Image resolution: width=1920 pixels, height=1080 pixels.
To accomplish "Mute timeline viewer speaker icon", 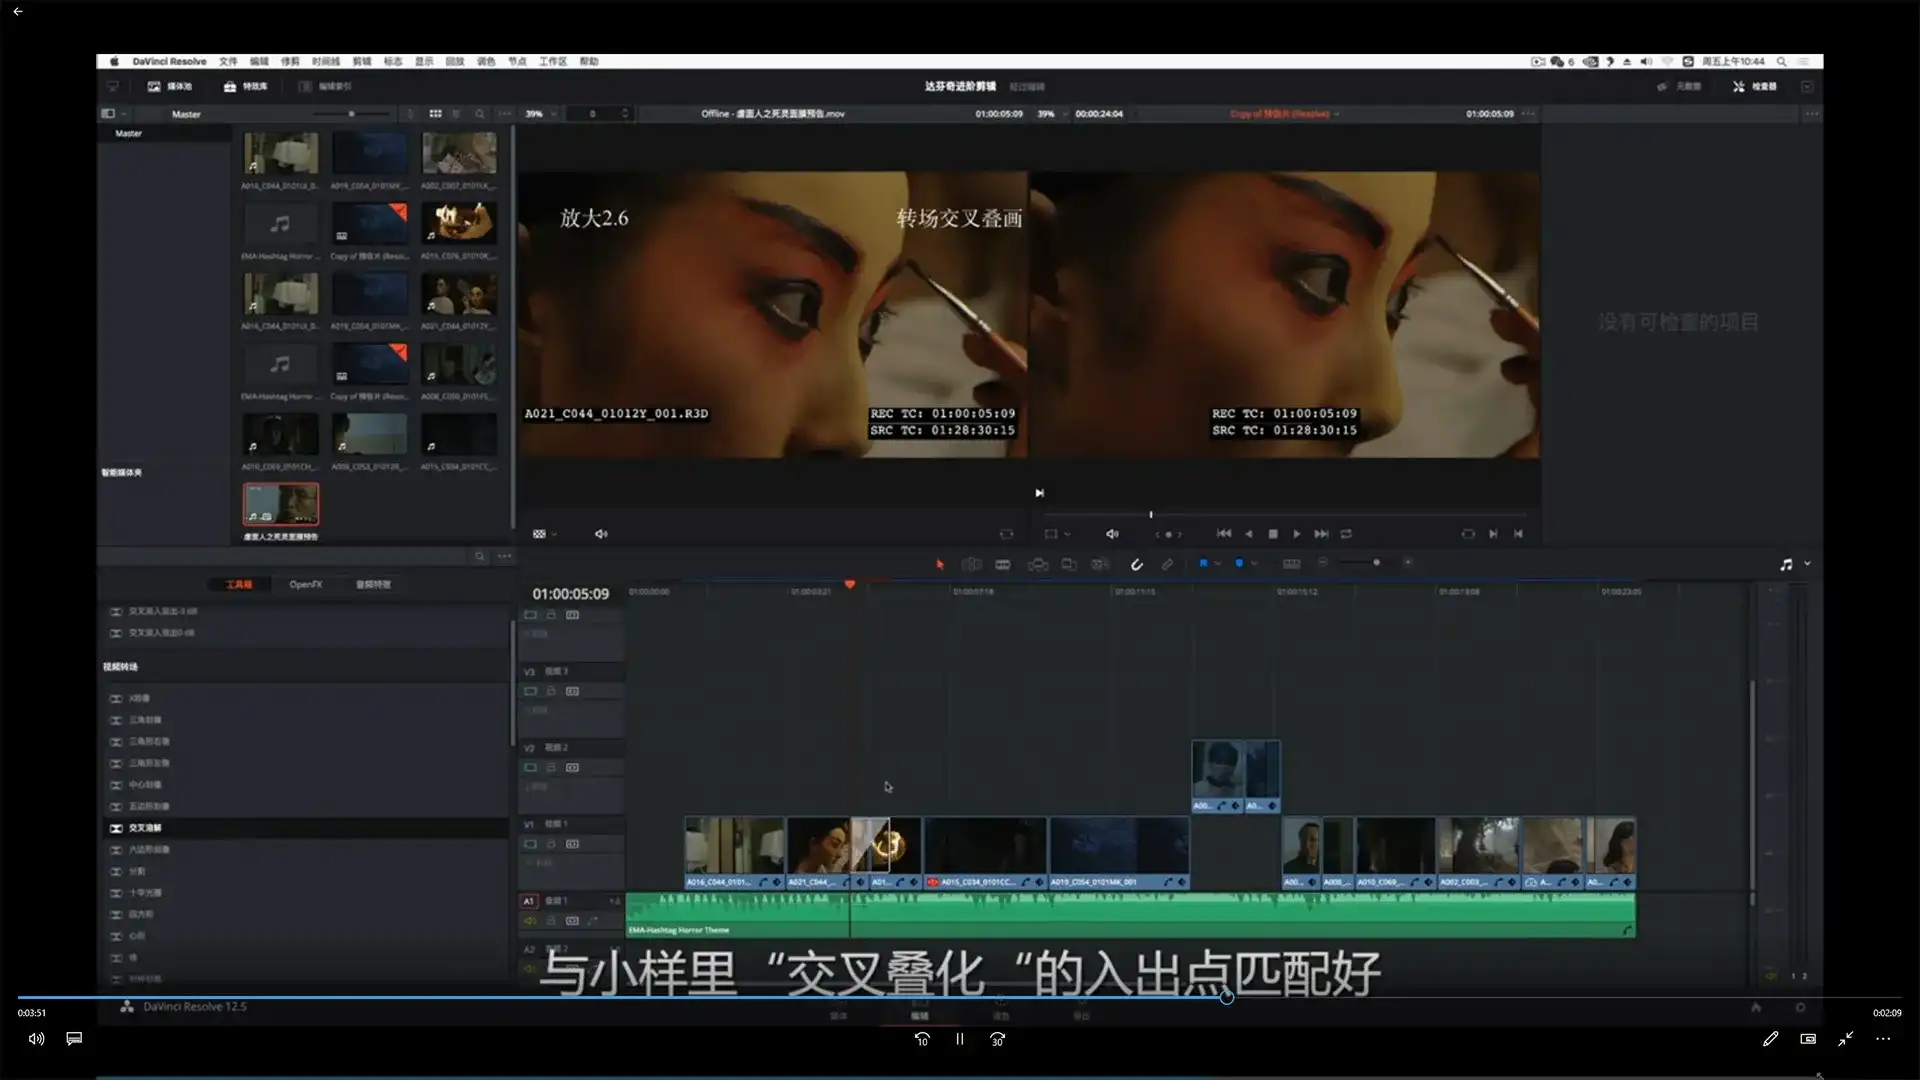I will point(1112,534).
